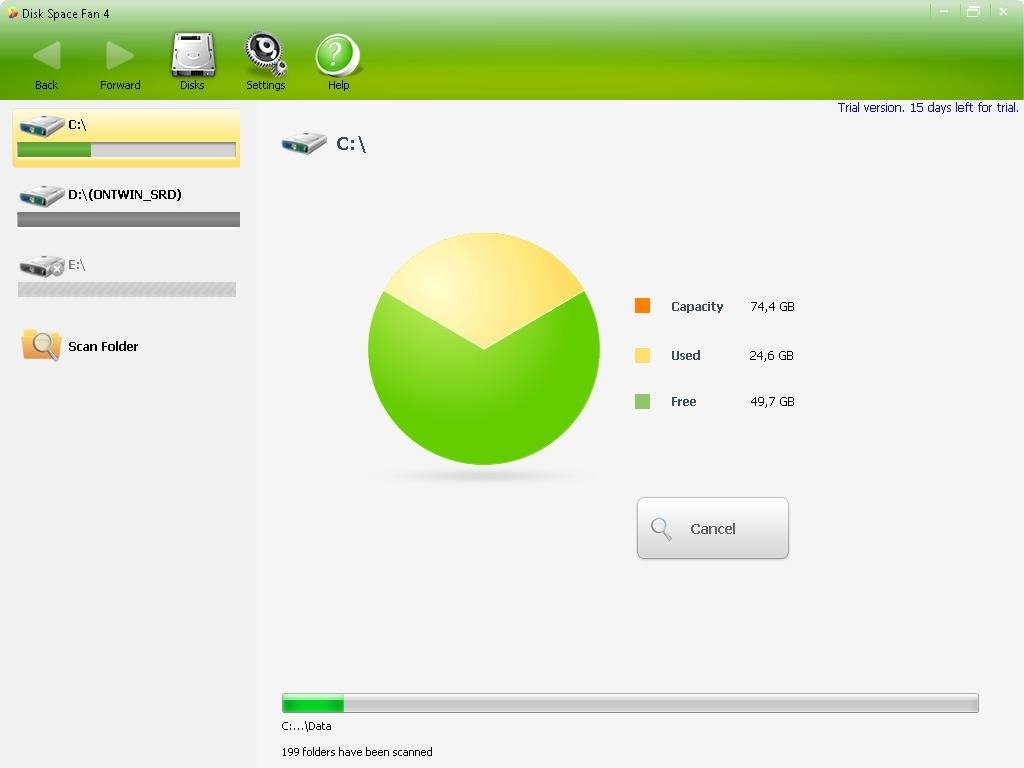The image size is (1024, 768).
Task: Click the orange Capacity color swatch
Action: click(x=643, y=306)
